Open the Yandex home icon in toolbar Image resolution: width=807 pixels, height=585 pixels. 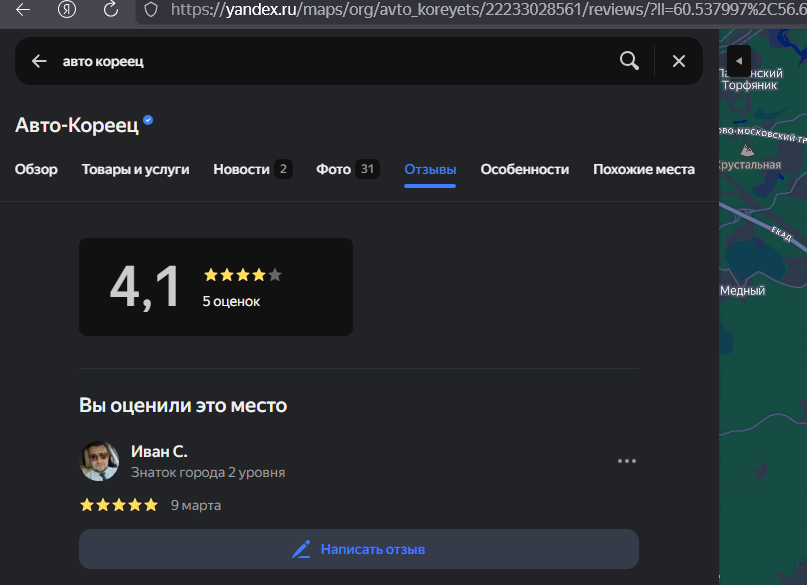[67, 9]
